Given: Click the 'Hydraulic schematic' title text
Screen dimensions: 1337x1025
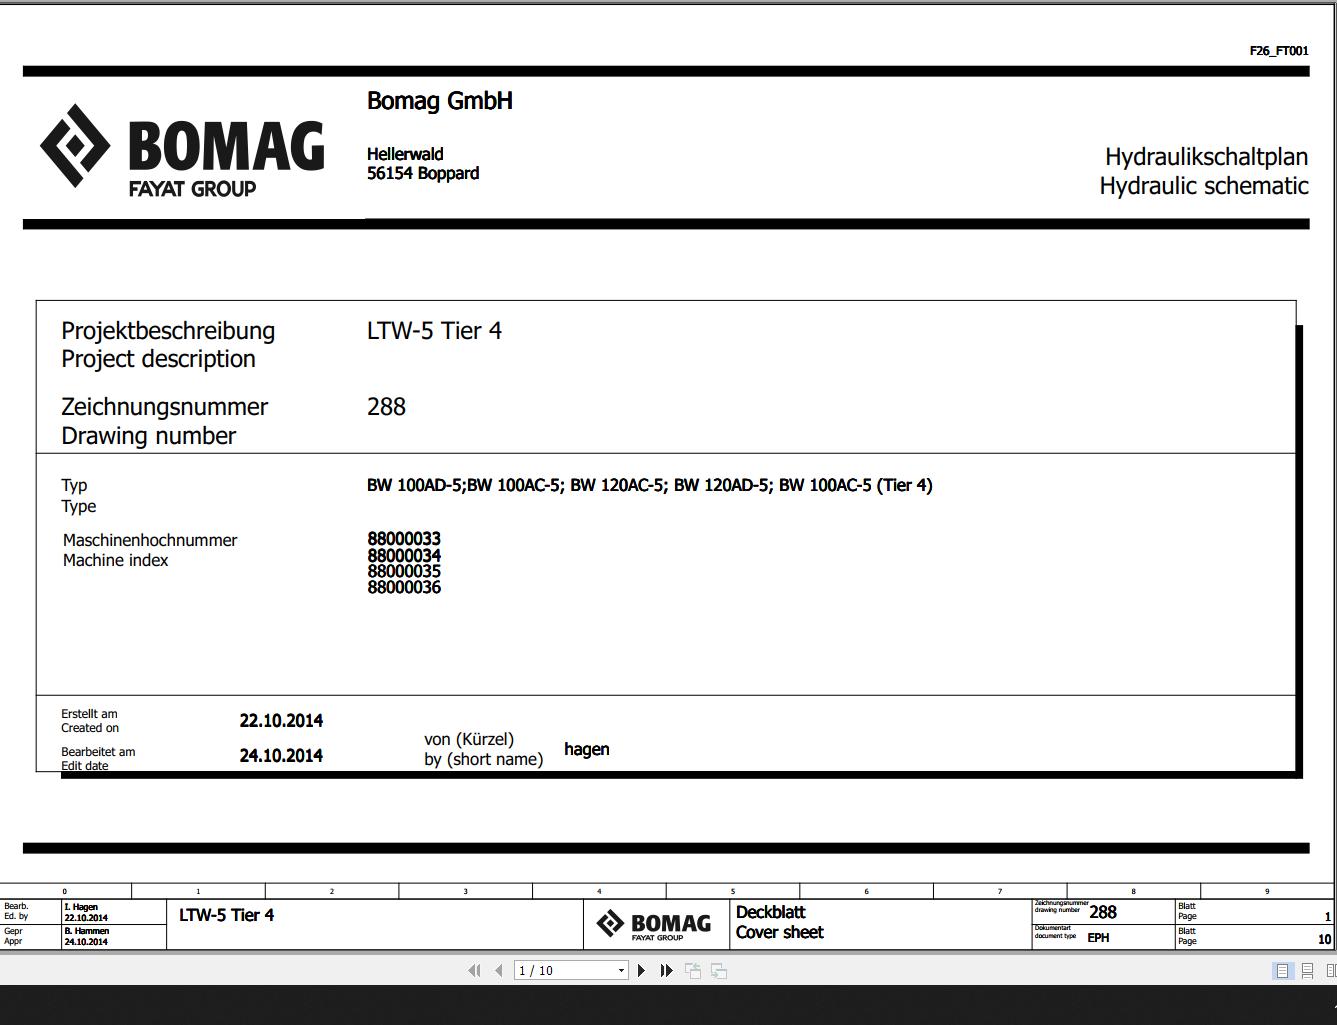Looking at the screenshot, I should 1204,186.
